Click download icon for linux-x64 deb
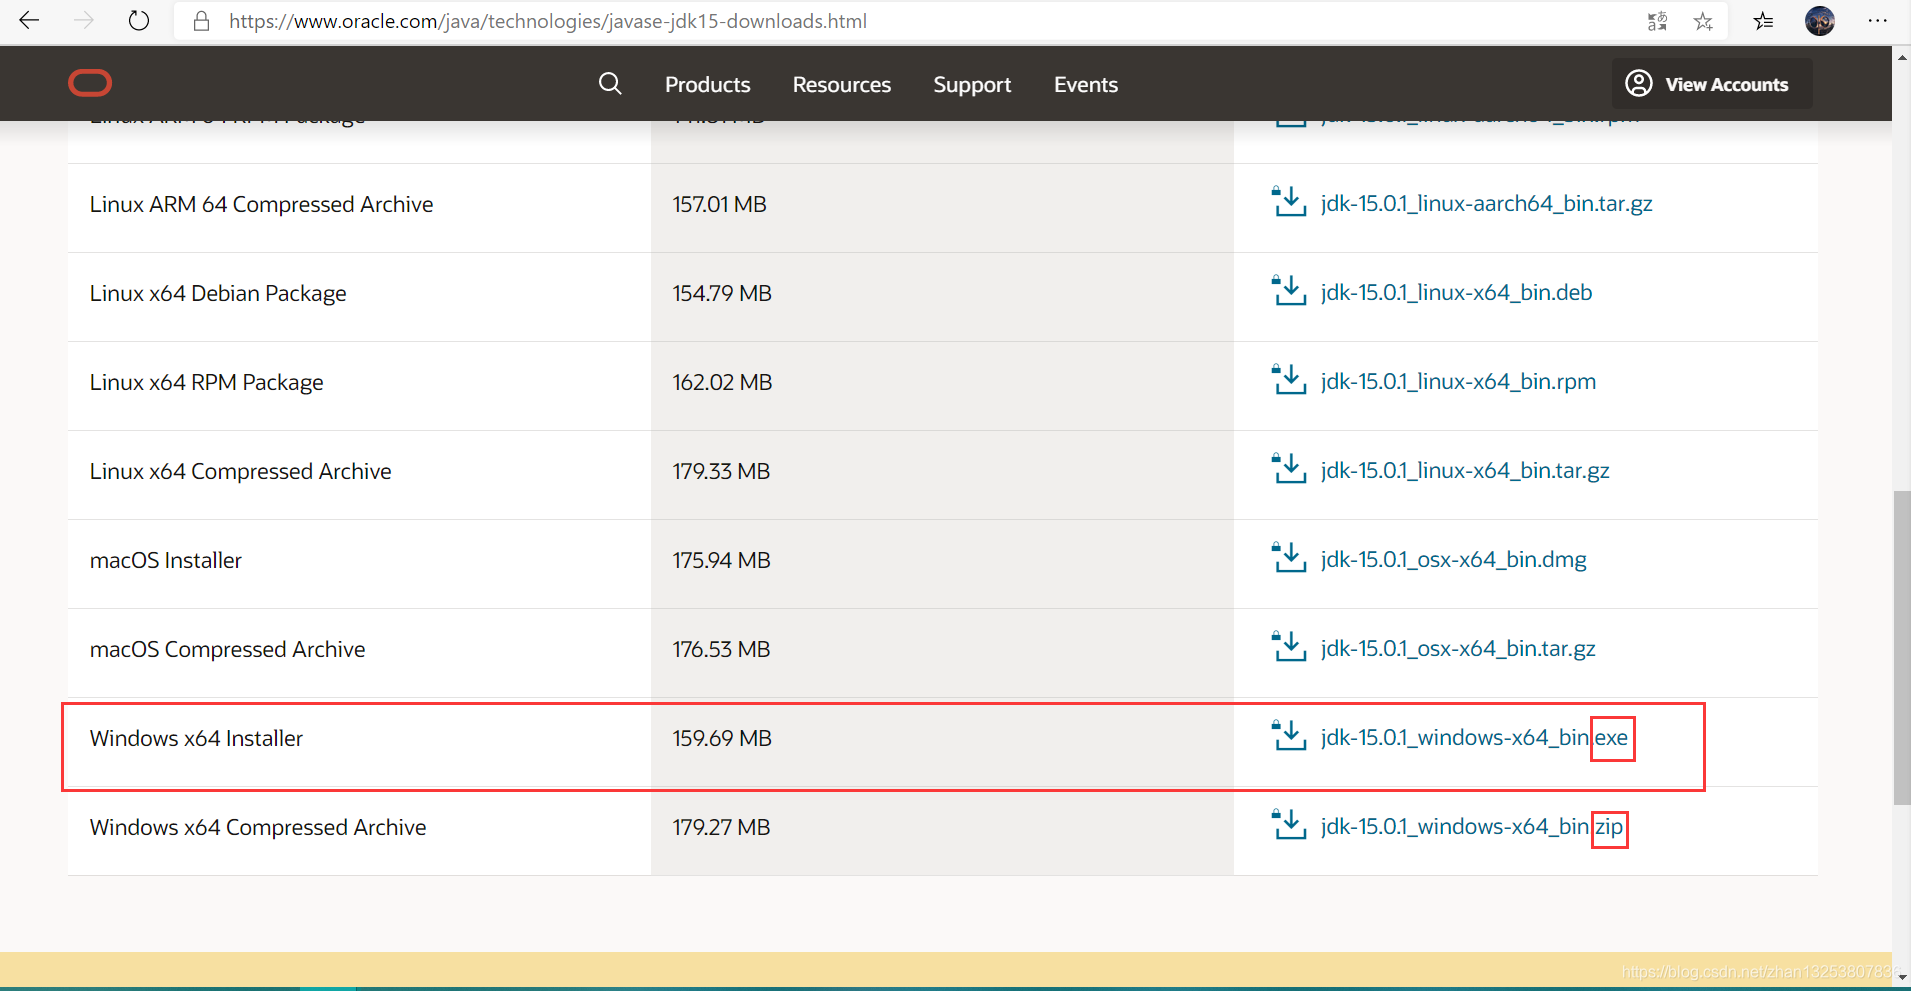 pyautogui.click(x=1289, y=292)
